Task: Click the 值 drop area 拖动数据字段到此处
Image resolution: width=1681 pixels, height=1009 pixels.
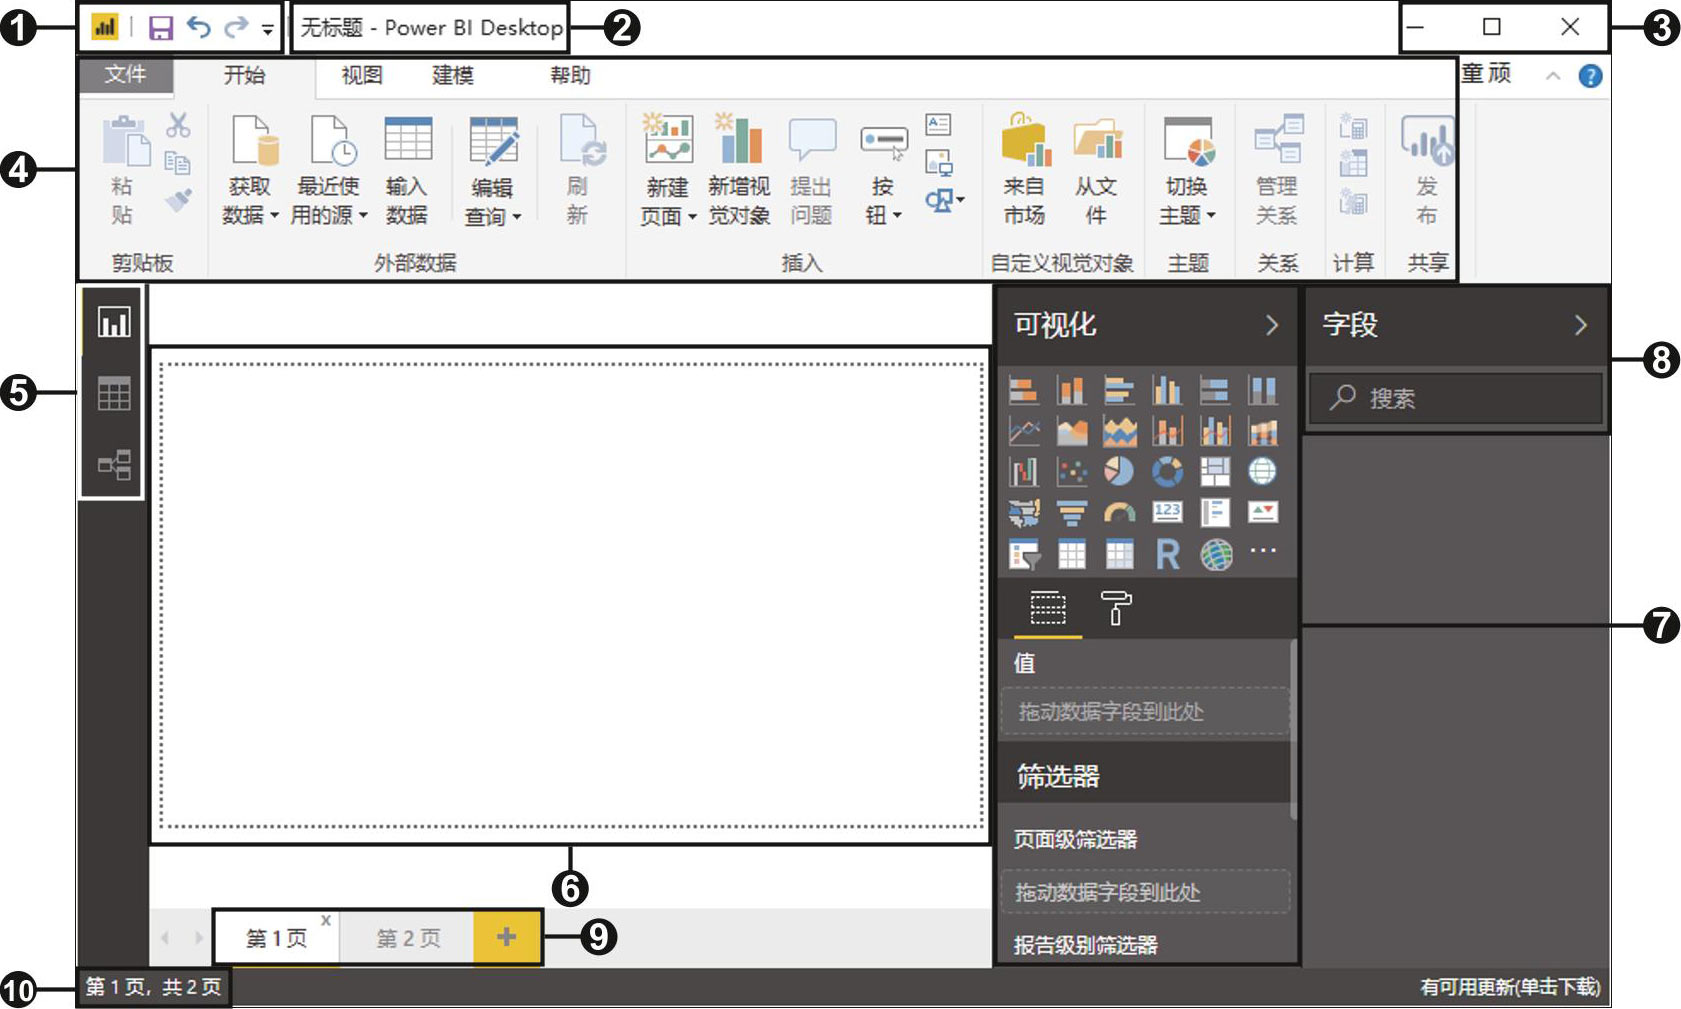Action: [1145, 712]
